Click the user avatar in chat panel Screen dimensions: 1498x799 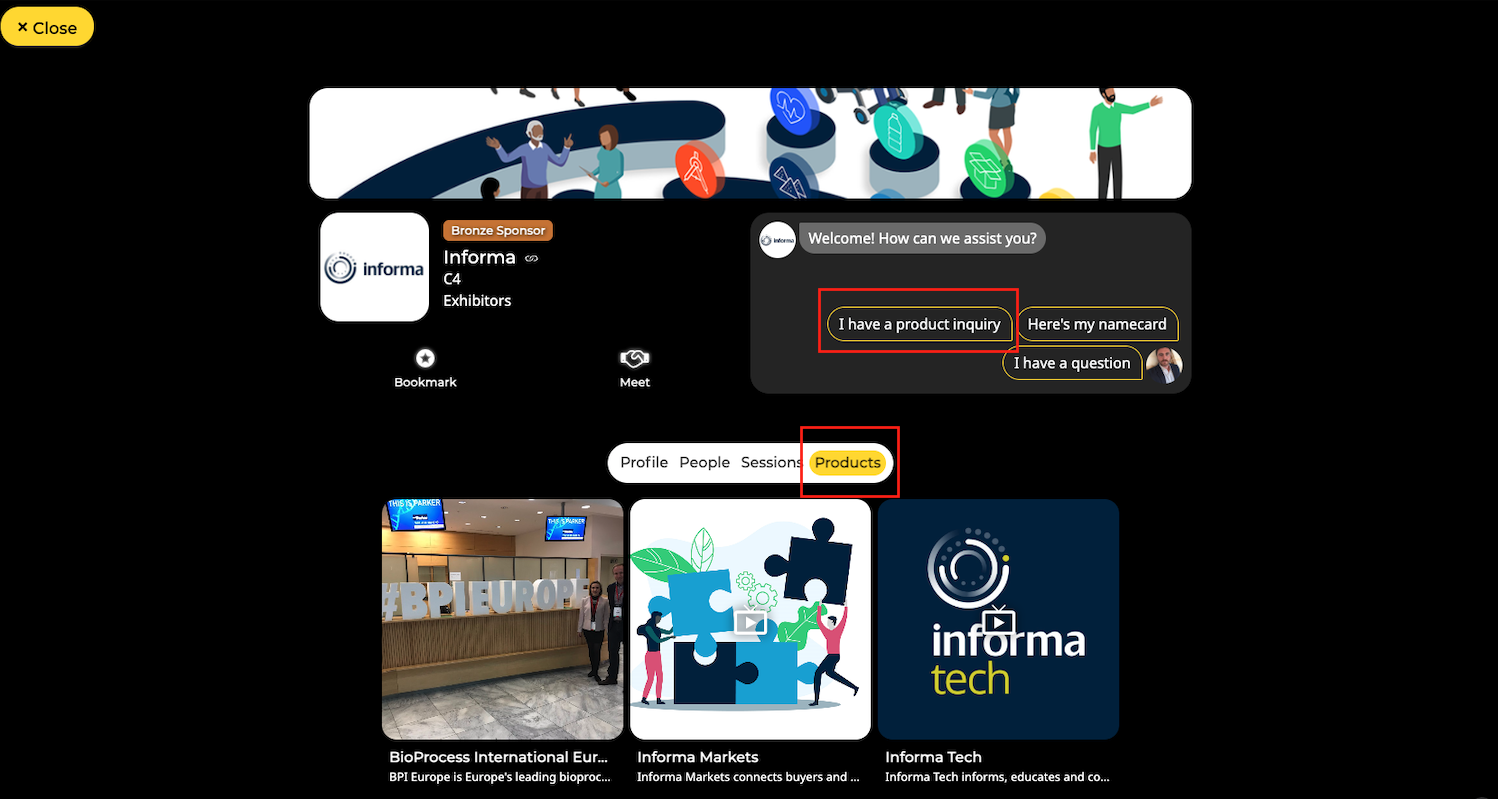click(1164, 365)
